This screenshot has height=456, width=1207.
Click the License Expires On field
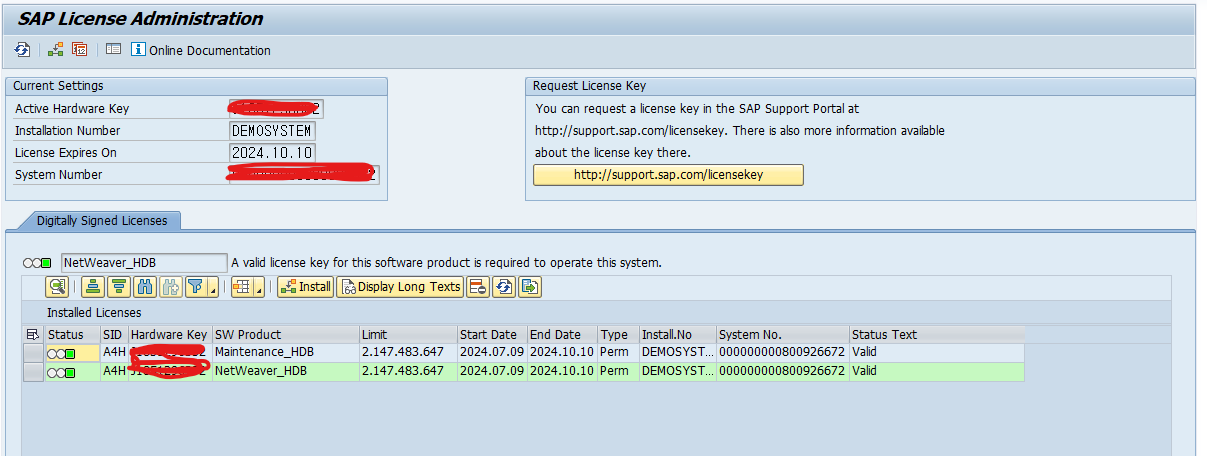272,153
